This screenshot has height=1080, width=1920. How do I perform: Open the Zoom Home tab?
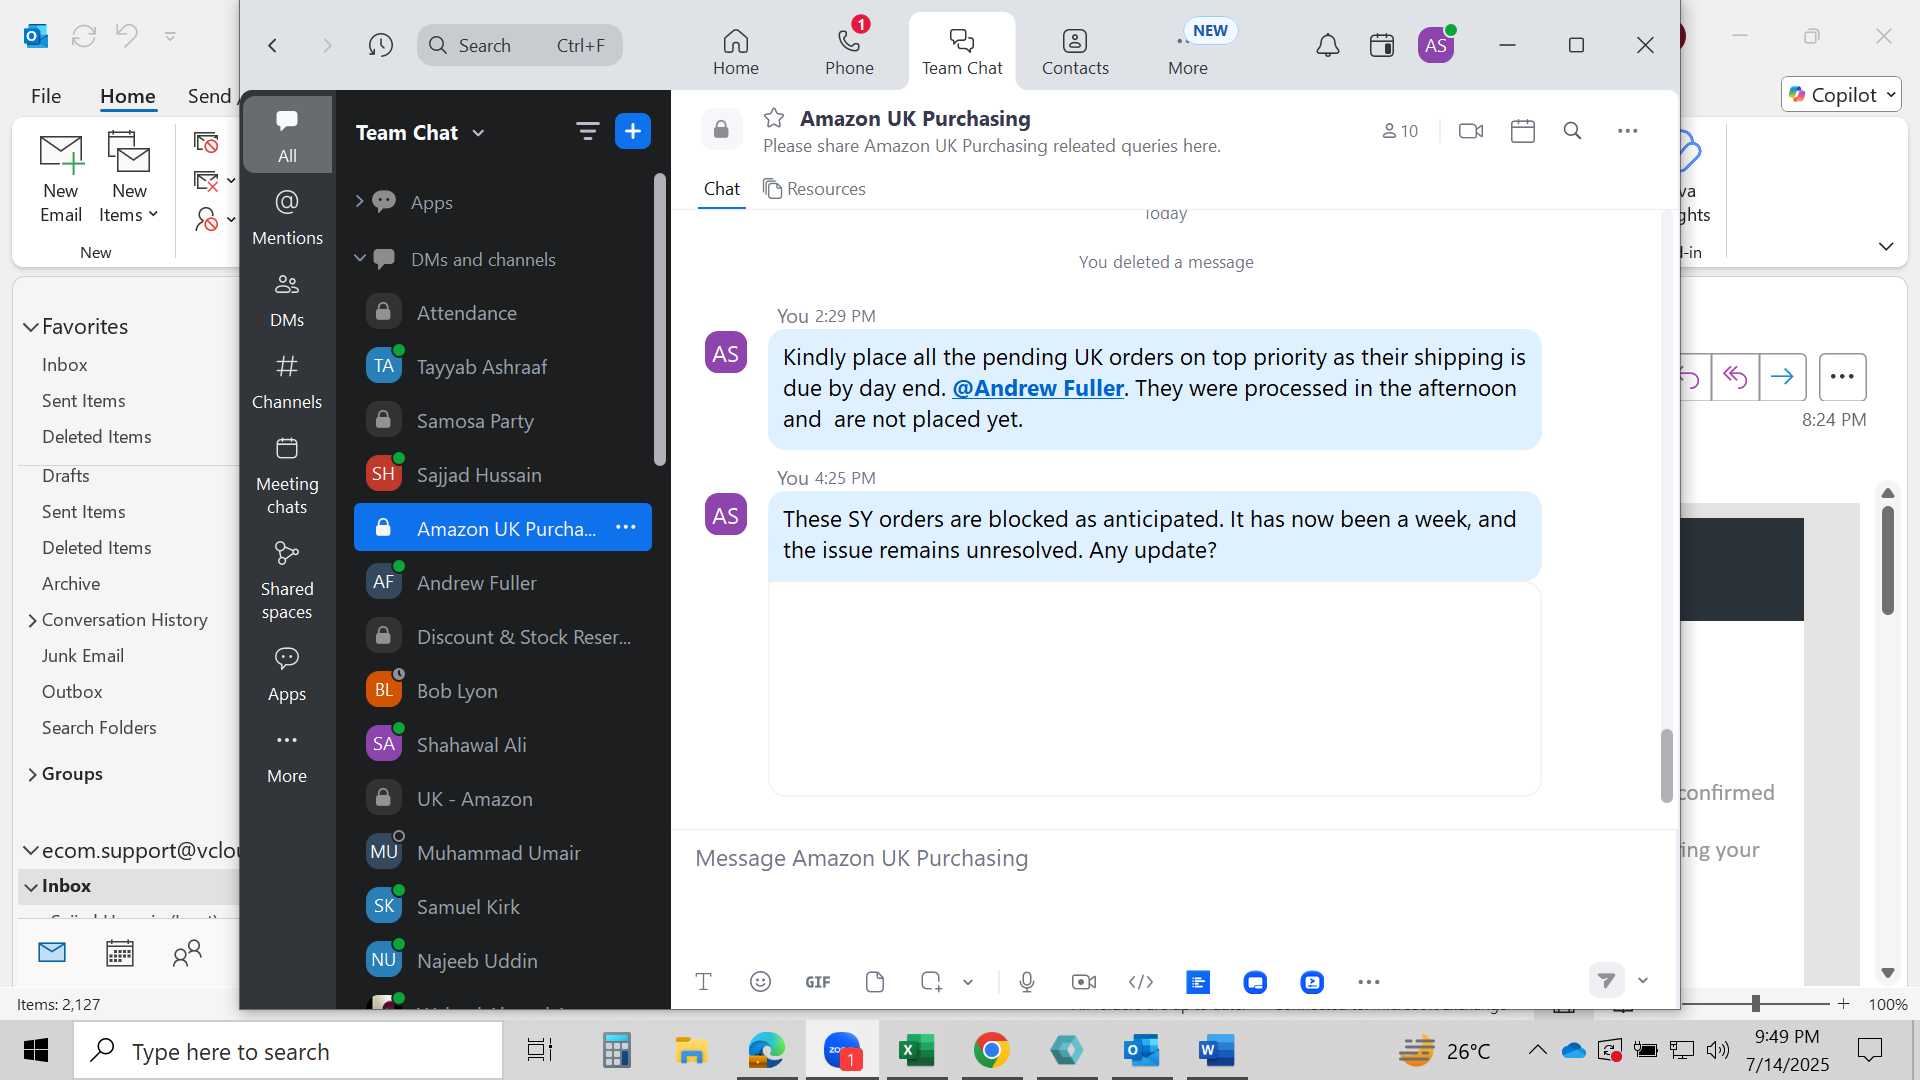click(735, 52)
